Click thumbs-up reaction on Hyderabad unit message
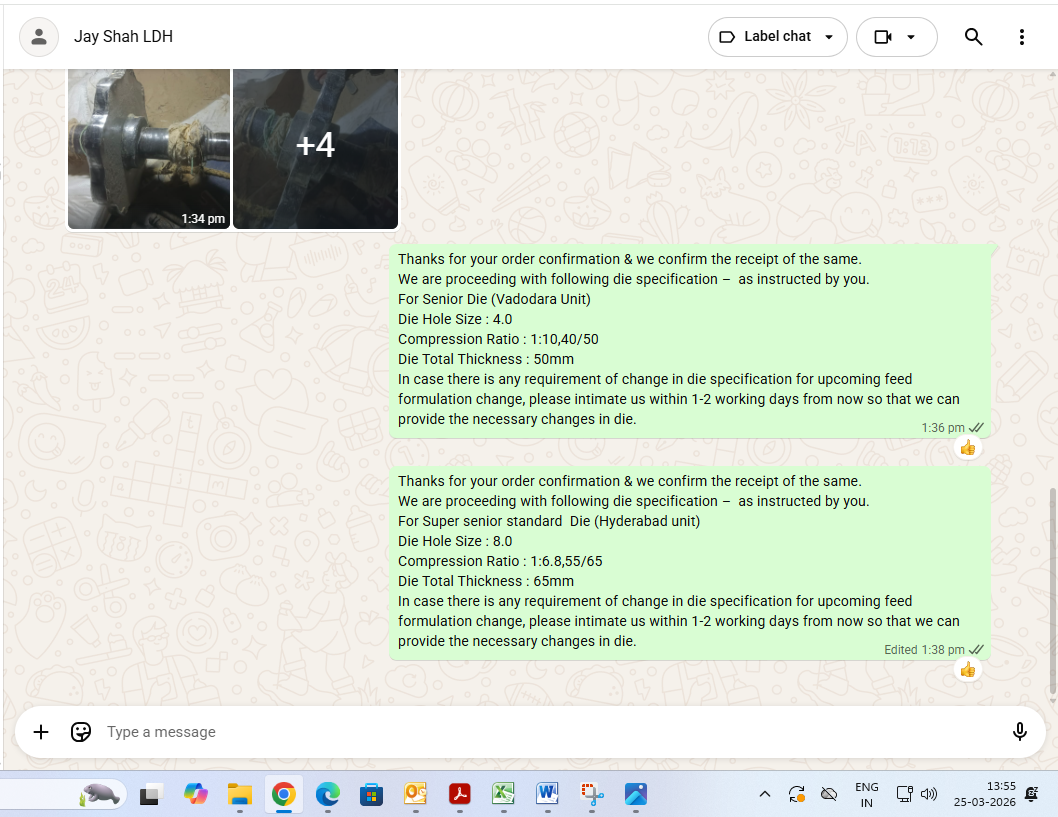This screenshot has height=817, width=1058. (967, 669)
